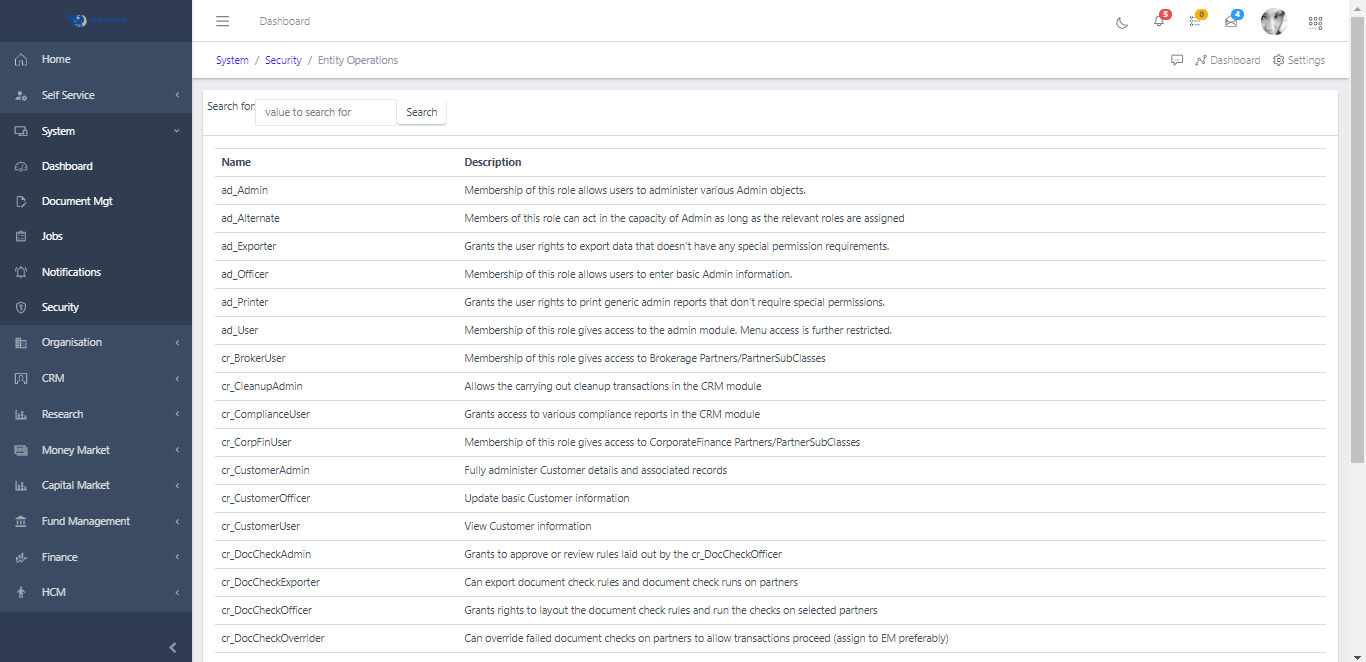Viewport: 1366px width, 662px height.
Task: Collapse the System sidebar section
Action: [58, 131]
